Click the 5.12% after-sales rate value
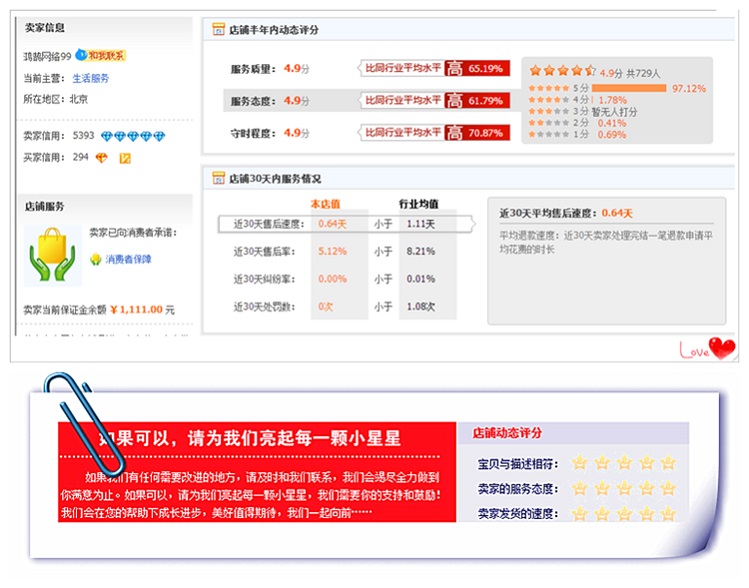 point(332,251)
